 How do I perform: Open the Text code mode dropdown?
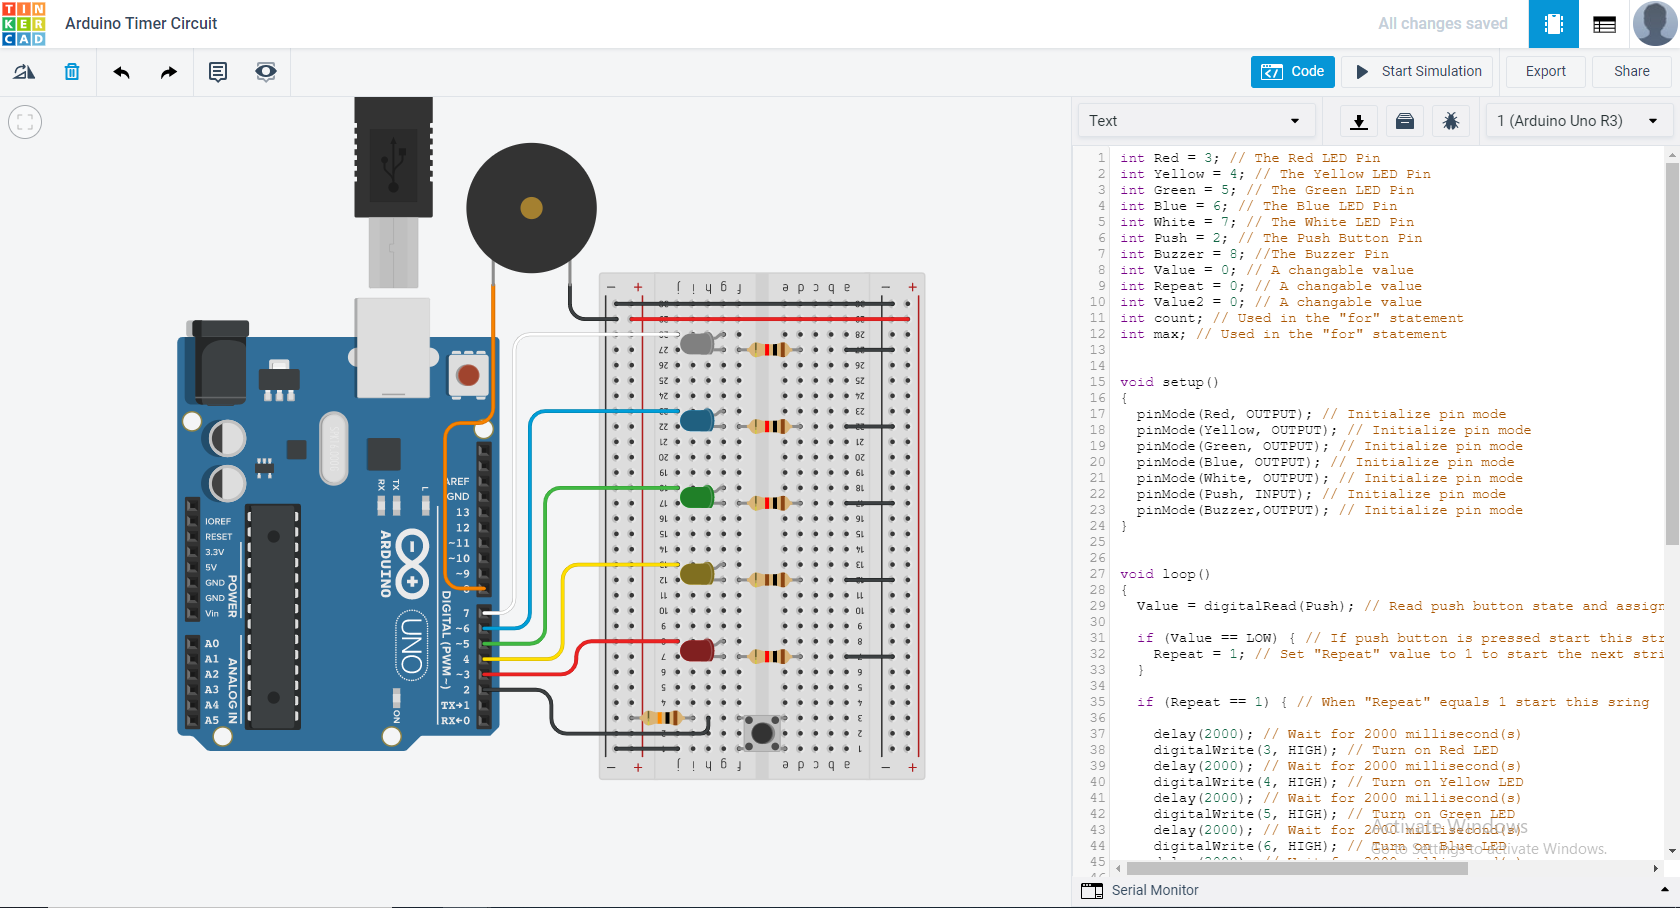tap(1195, 121)
